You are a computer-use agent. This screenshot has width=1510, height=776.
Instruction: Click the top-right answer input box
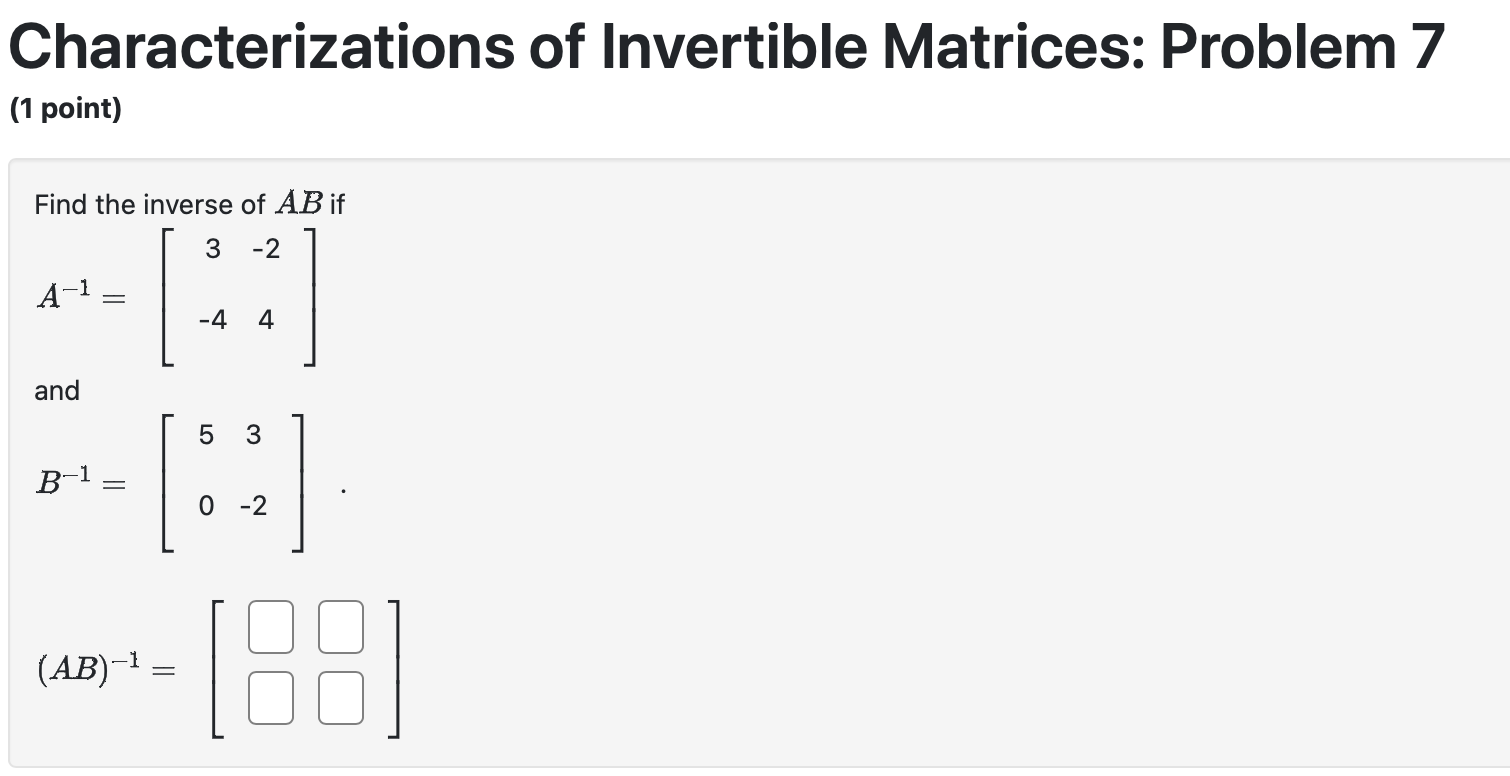(x=341, y=627)
